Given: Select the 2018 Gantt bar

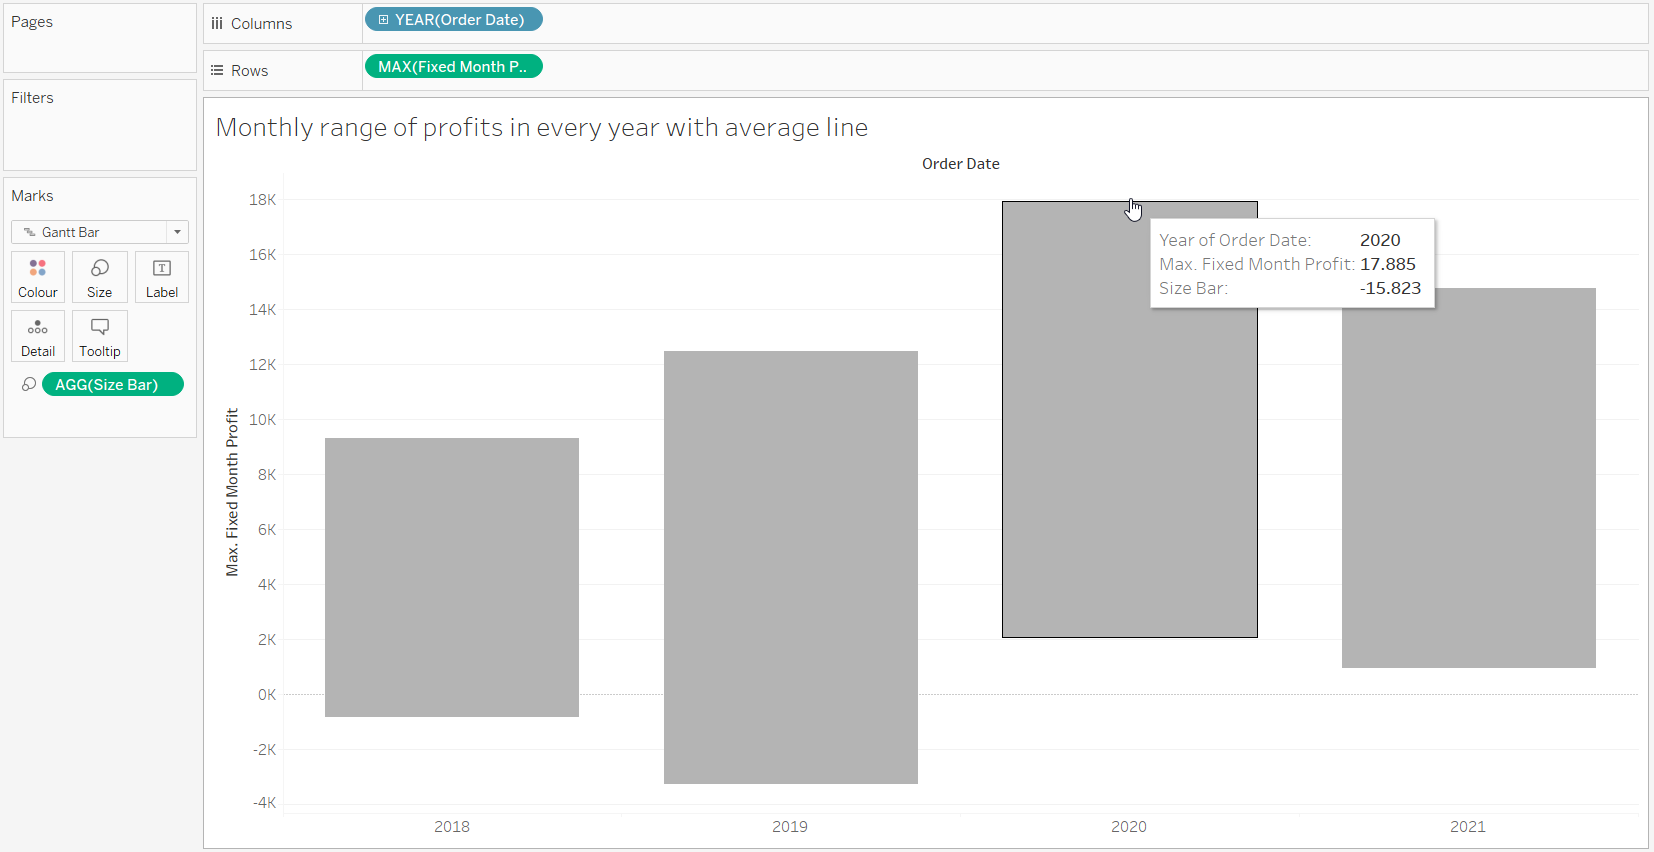Looking at the screenshot, I should pyautogui.click(x=452, y=577).
